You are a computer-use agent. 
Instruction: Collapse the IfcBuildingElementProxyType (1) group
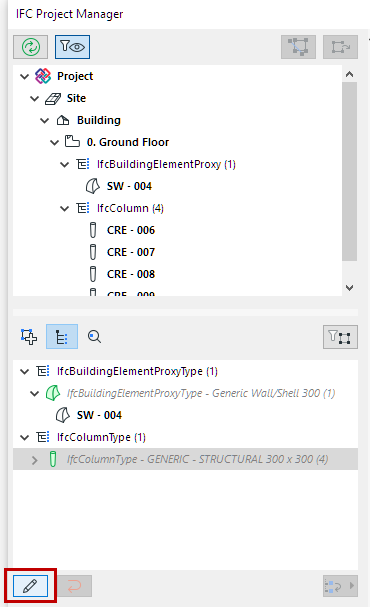point(25,372)
